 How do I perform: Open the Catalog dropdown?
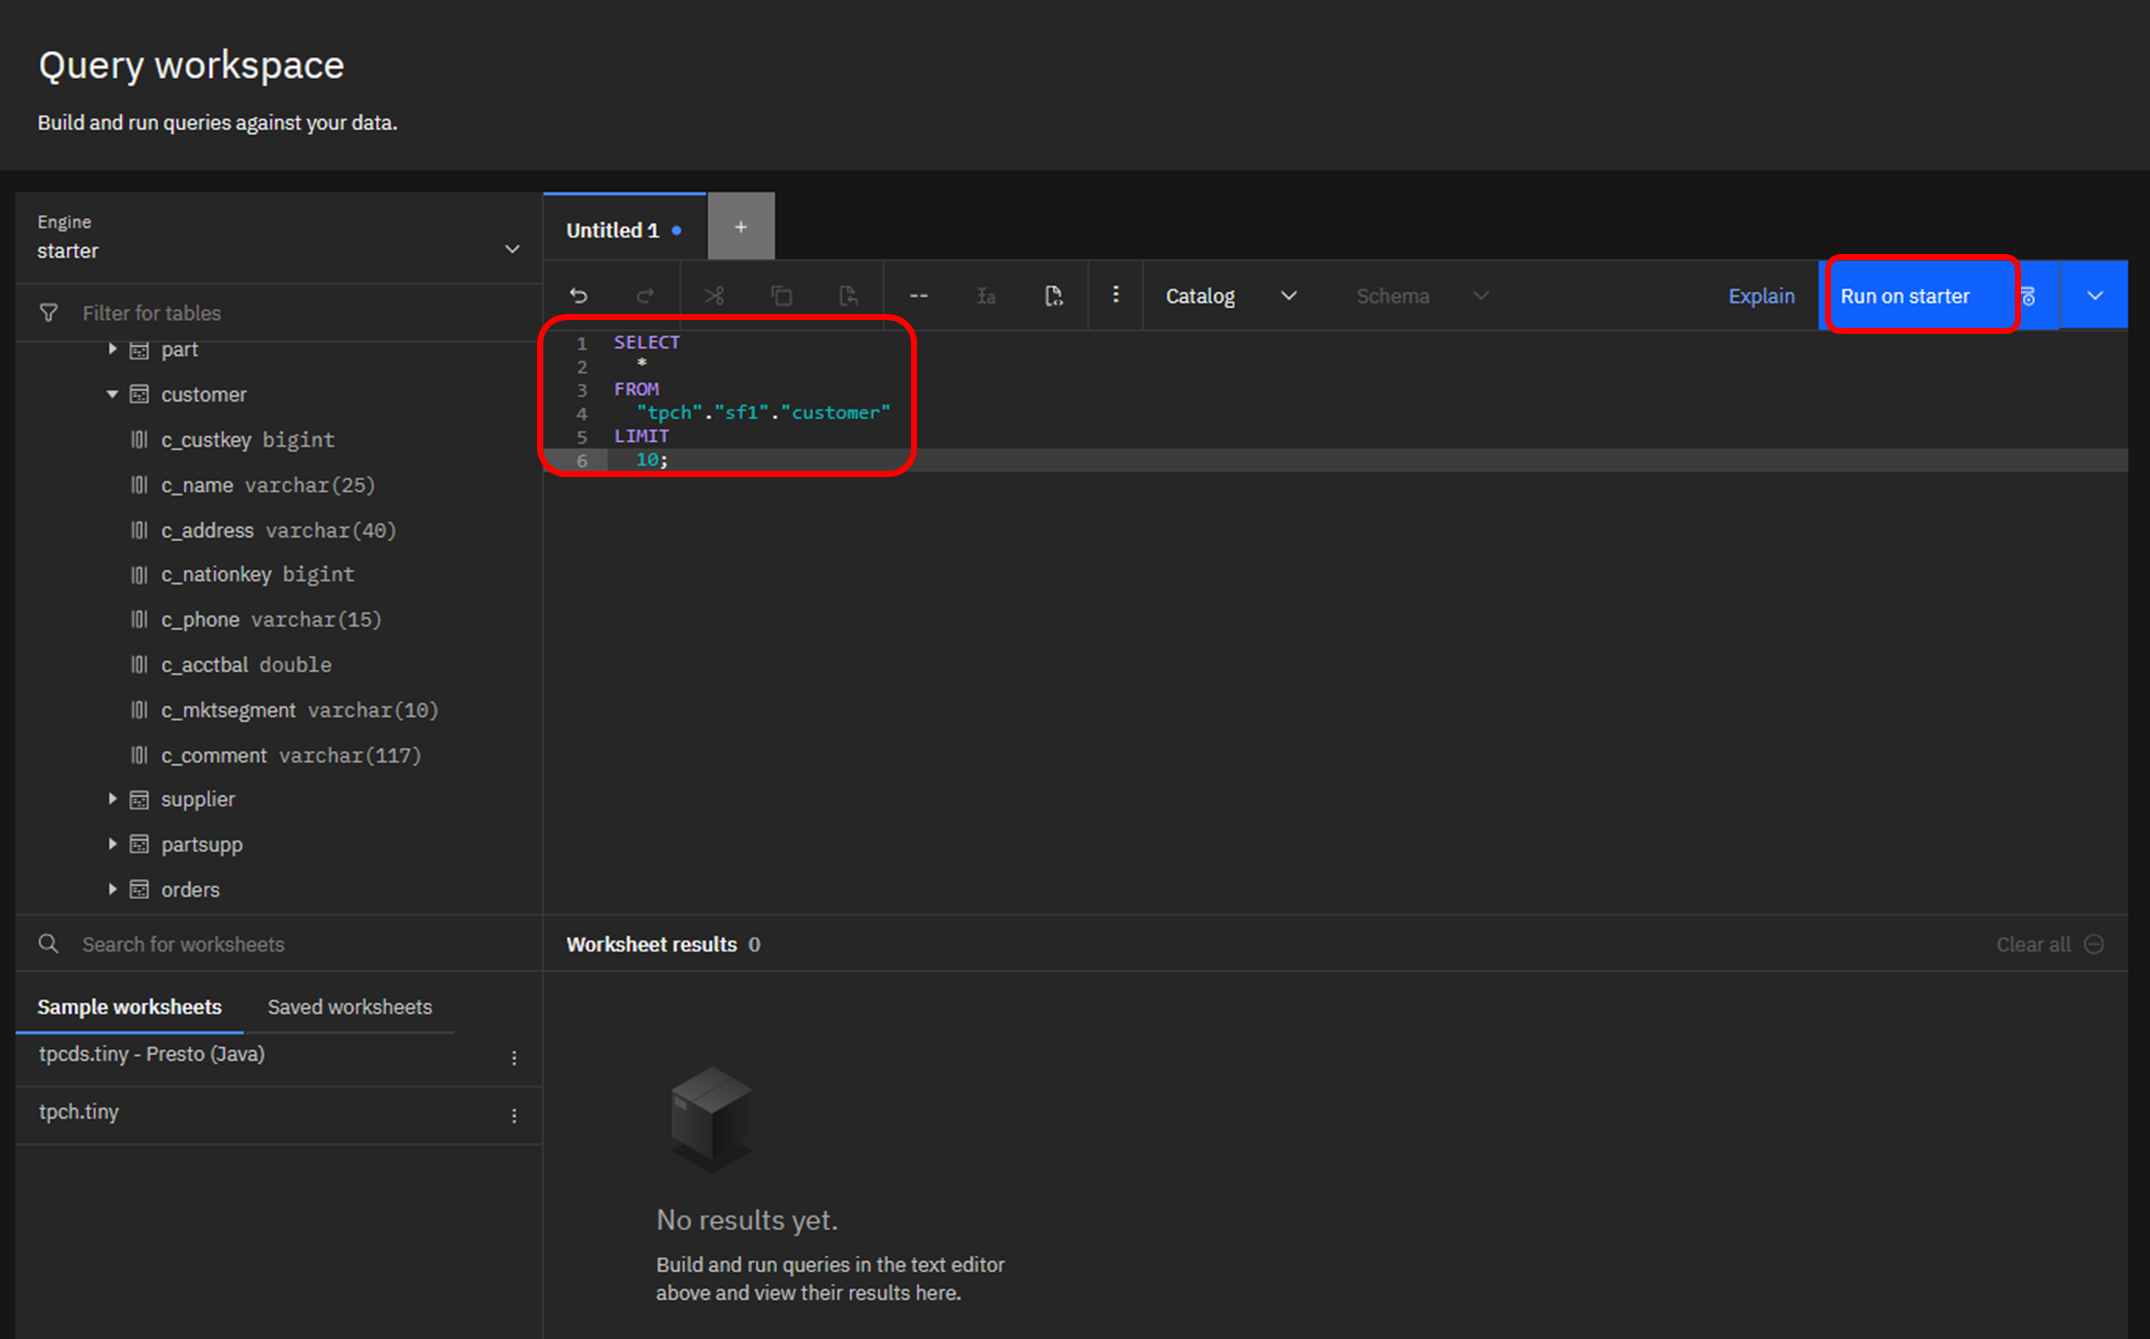(x=1230, y=296)
